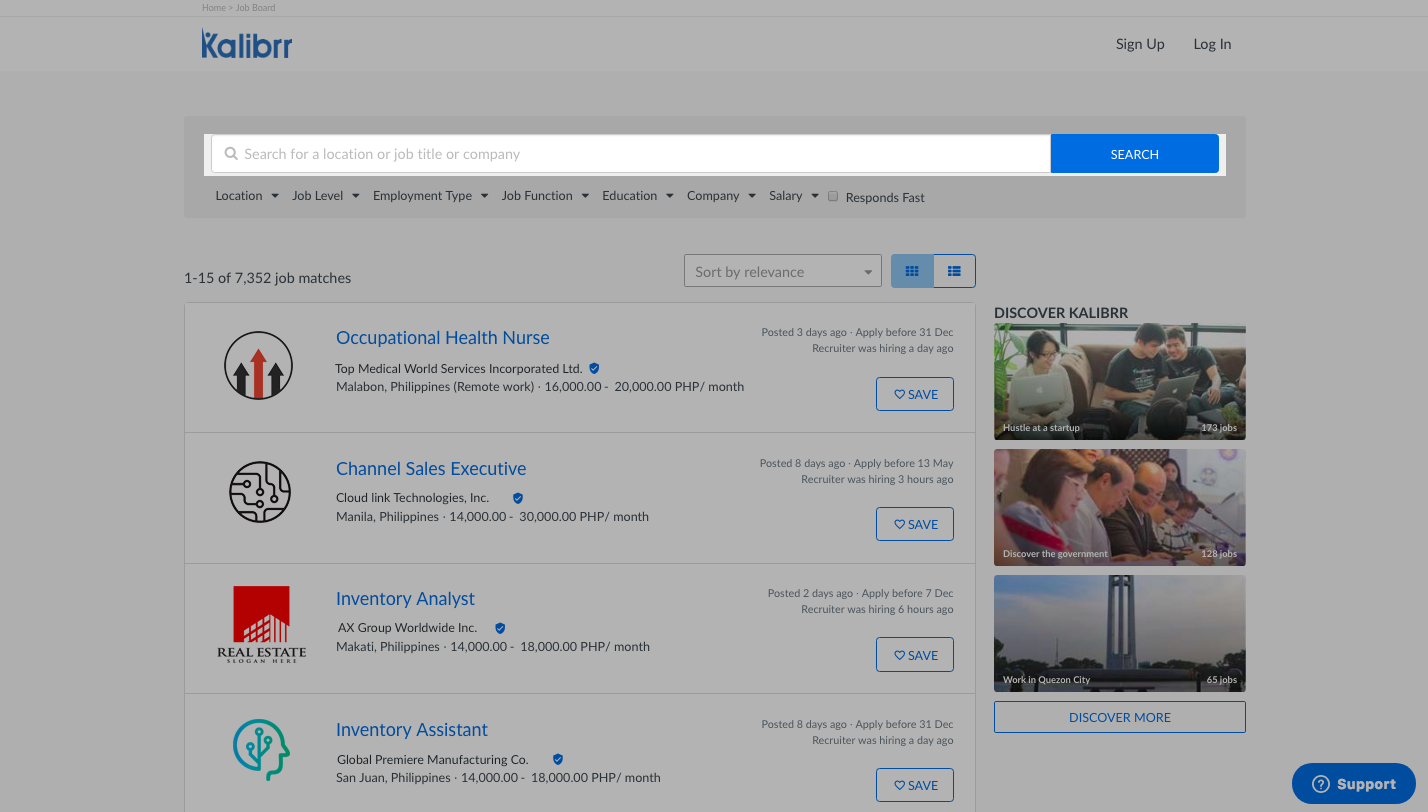Expand the Location filter dropdown
The image size is (1428, 812).
point(246,196)
